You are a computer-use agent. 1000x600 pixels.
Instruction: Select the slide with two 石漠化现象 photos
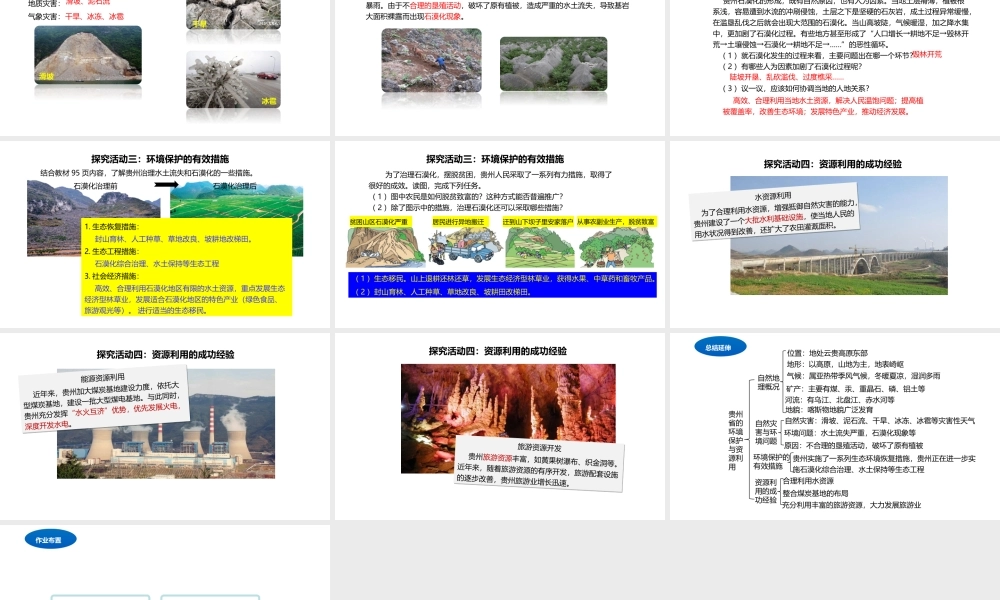(x=499, y=67)
